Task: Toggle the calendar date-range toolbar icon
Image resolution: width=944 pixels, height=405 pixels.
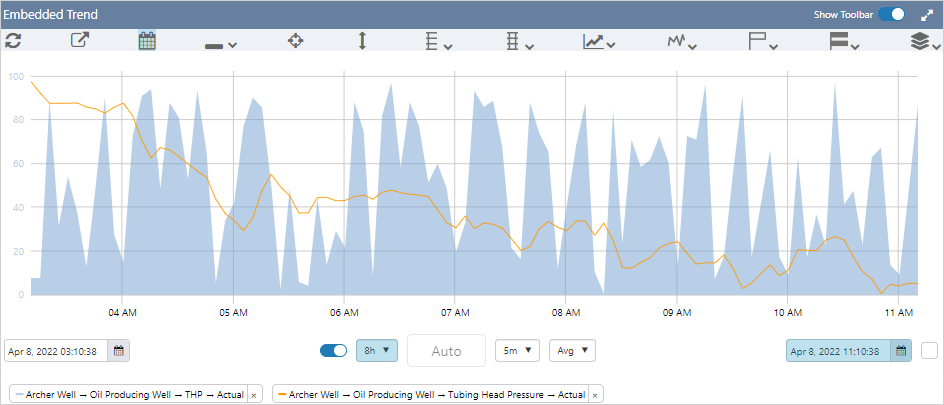Action: [147, 40]
